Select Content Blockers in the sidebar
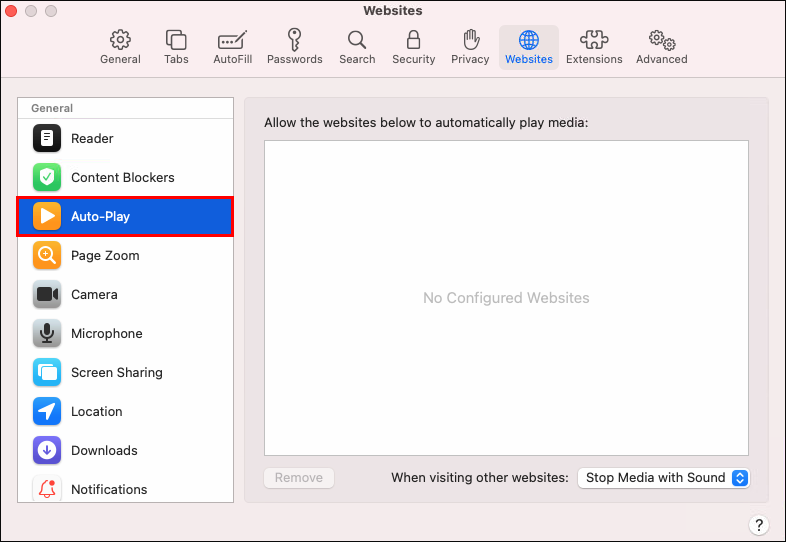 click(x=125, y=177)
